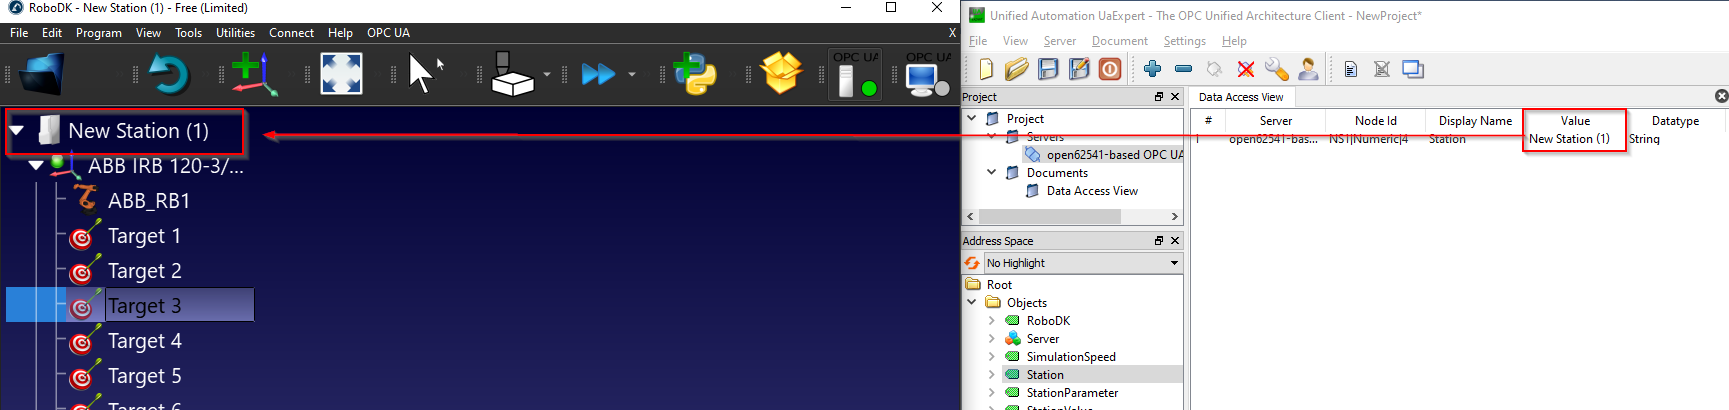Add a reference frame from toolbar
The image size is (1729, 410).
click(253, 75)
